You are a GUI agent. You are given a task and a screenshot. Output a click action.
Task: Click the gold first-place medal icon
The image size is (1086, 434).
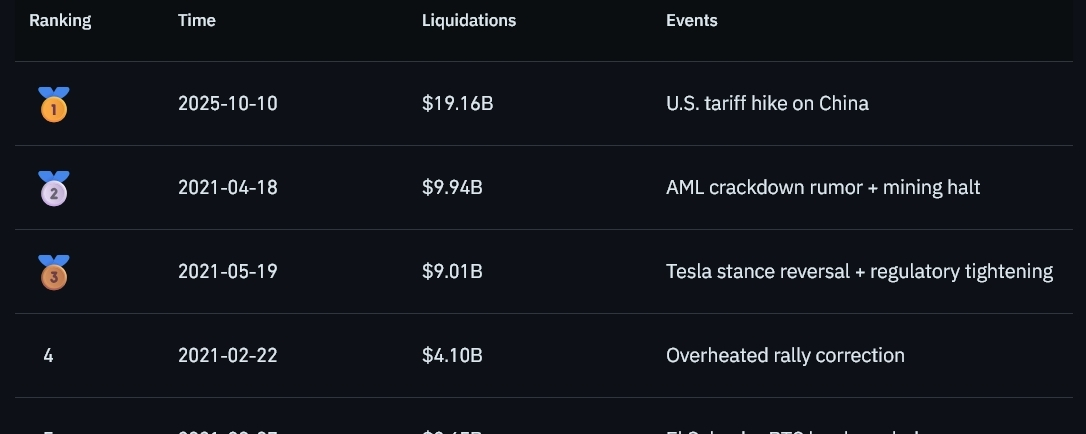(x=53, y=105)
